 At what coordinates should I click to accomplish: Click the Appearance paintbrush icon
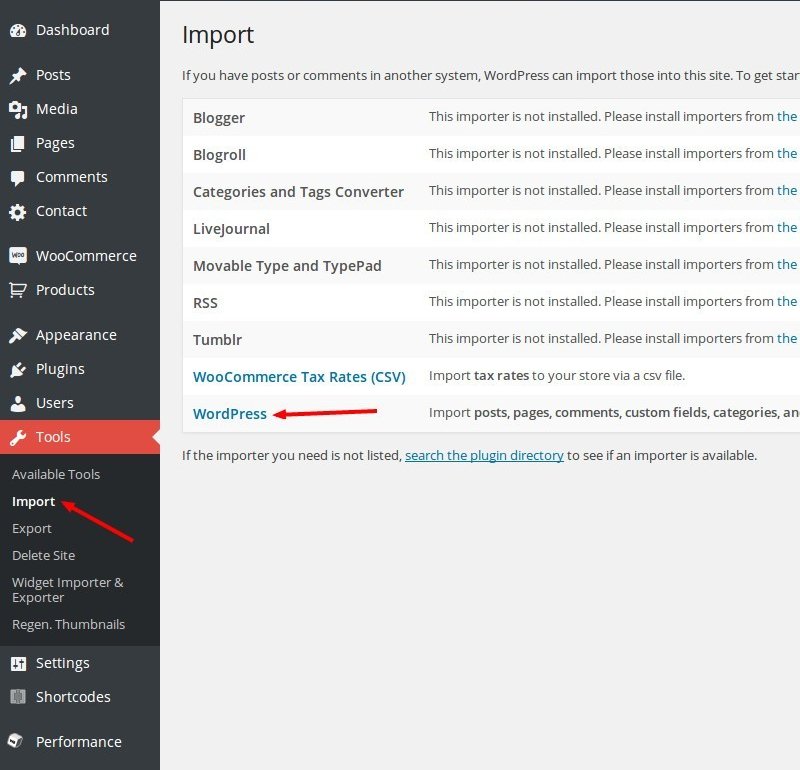click(18, 335)
